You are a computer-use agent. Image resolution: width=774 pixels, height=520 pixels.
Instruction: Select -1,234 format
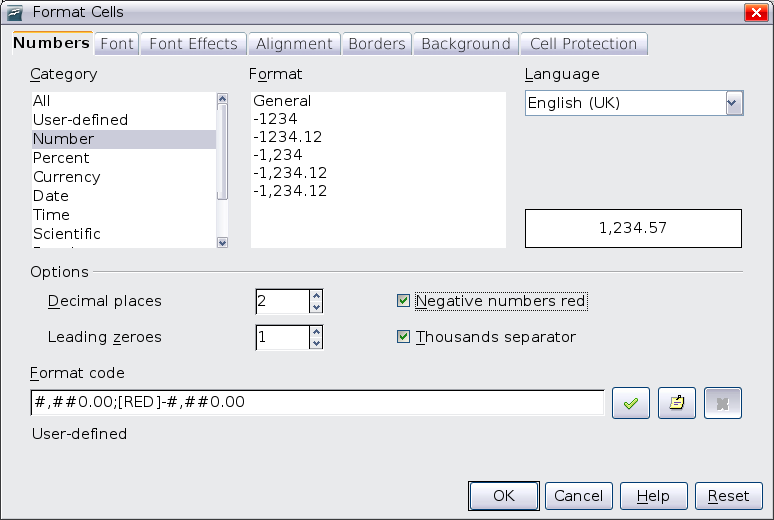(378, 155)
